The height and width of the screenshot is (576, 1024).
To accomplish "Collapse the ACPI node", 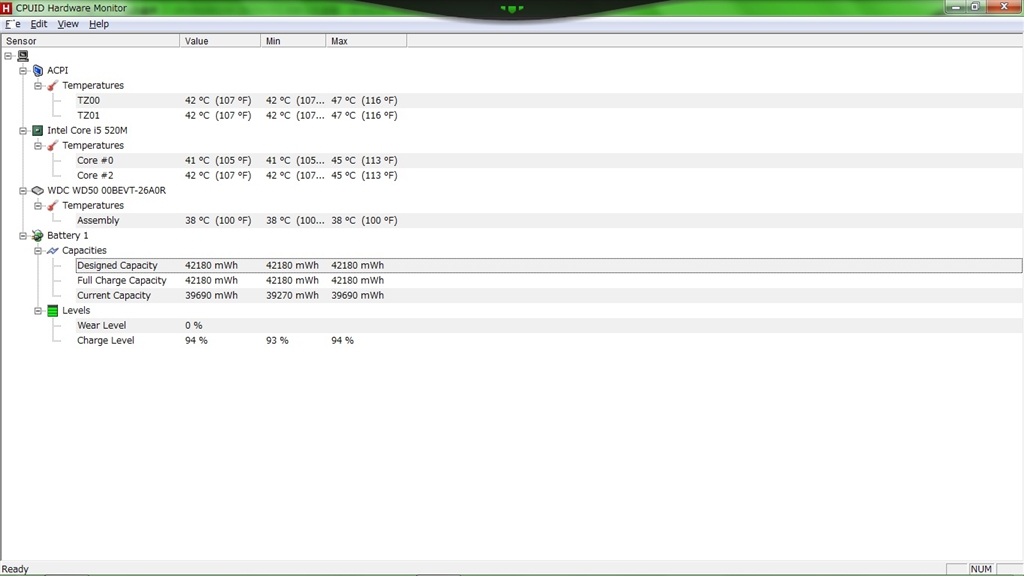I will (23, 71).
